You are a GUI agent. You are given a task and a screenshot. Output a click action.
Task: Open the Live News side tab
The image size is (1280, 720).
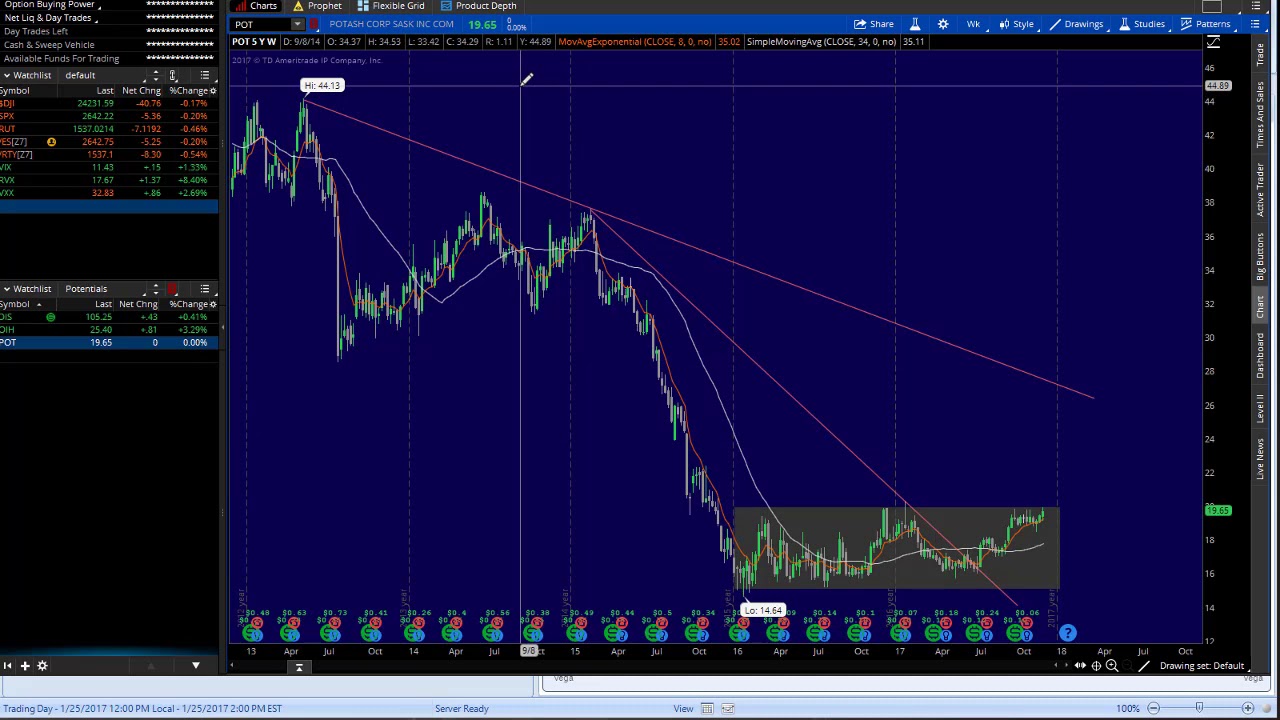click(1260, 460)
